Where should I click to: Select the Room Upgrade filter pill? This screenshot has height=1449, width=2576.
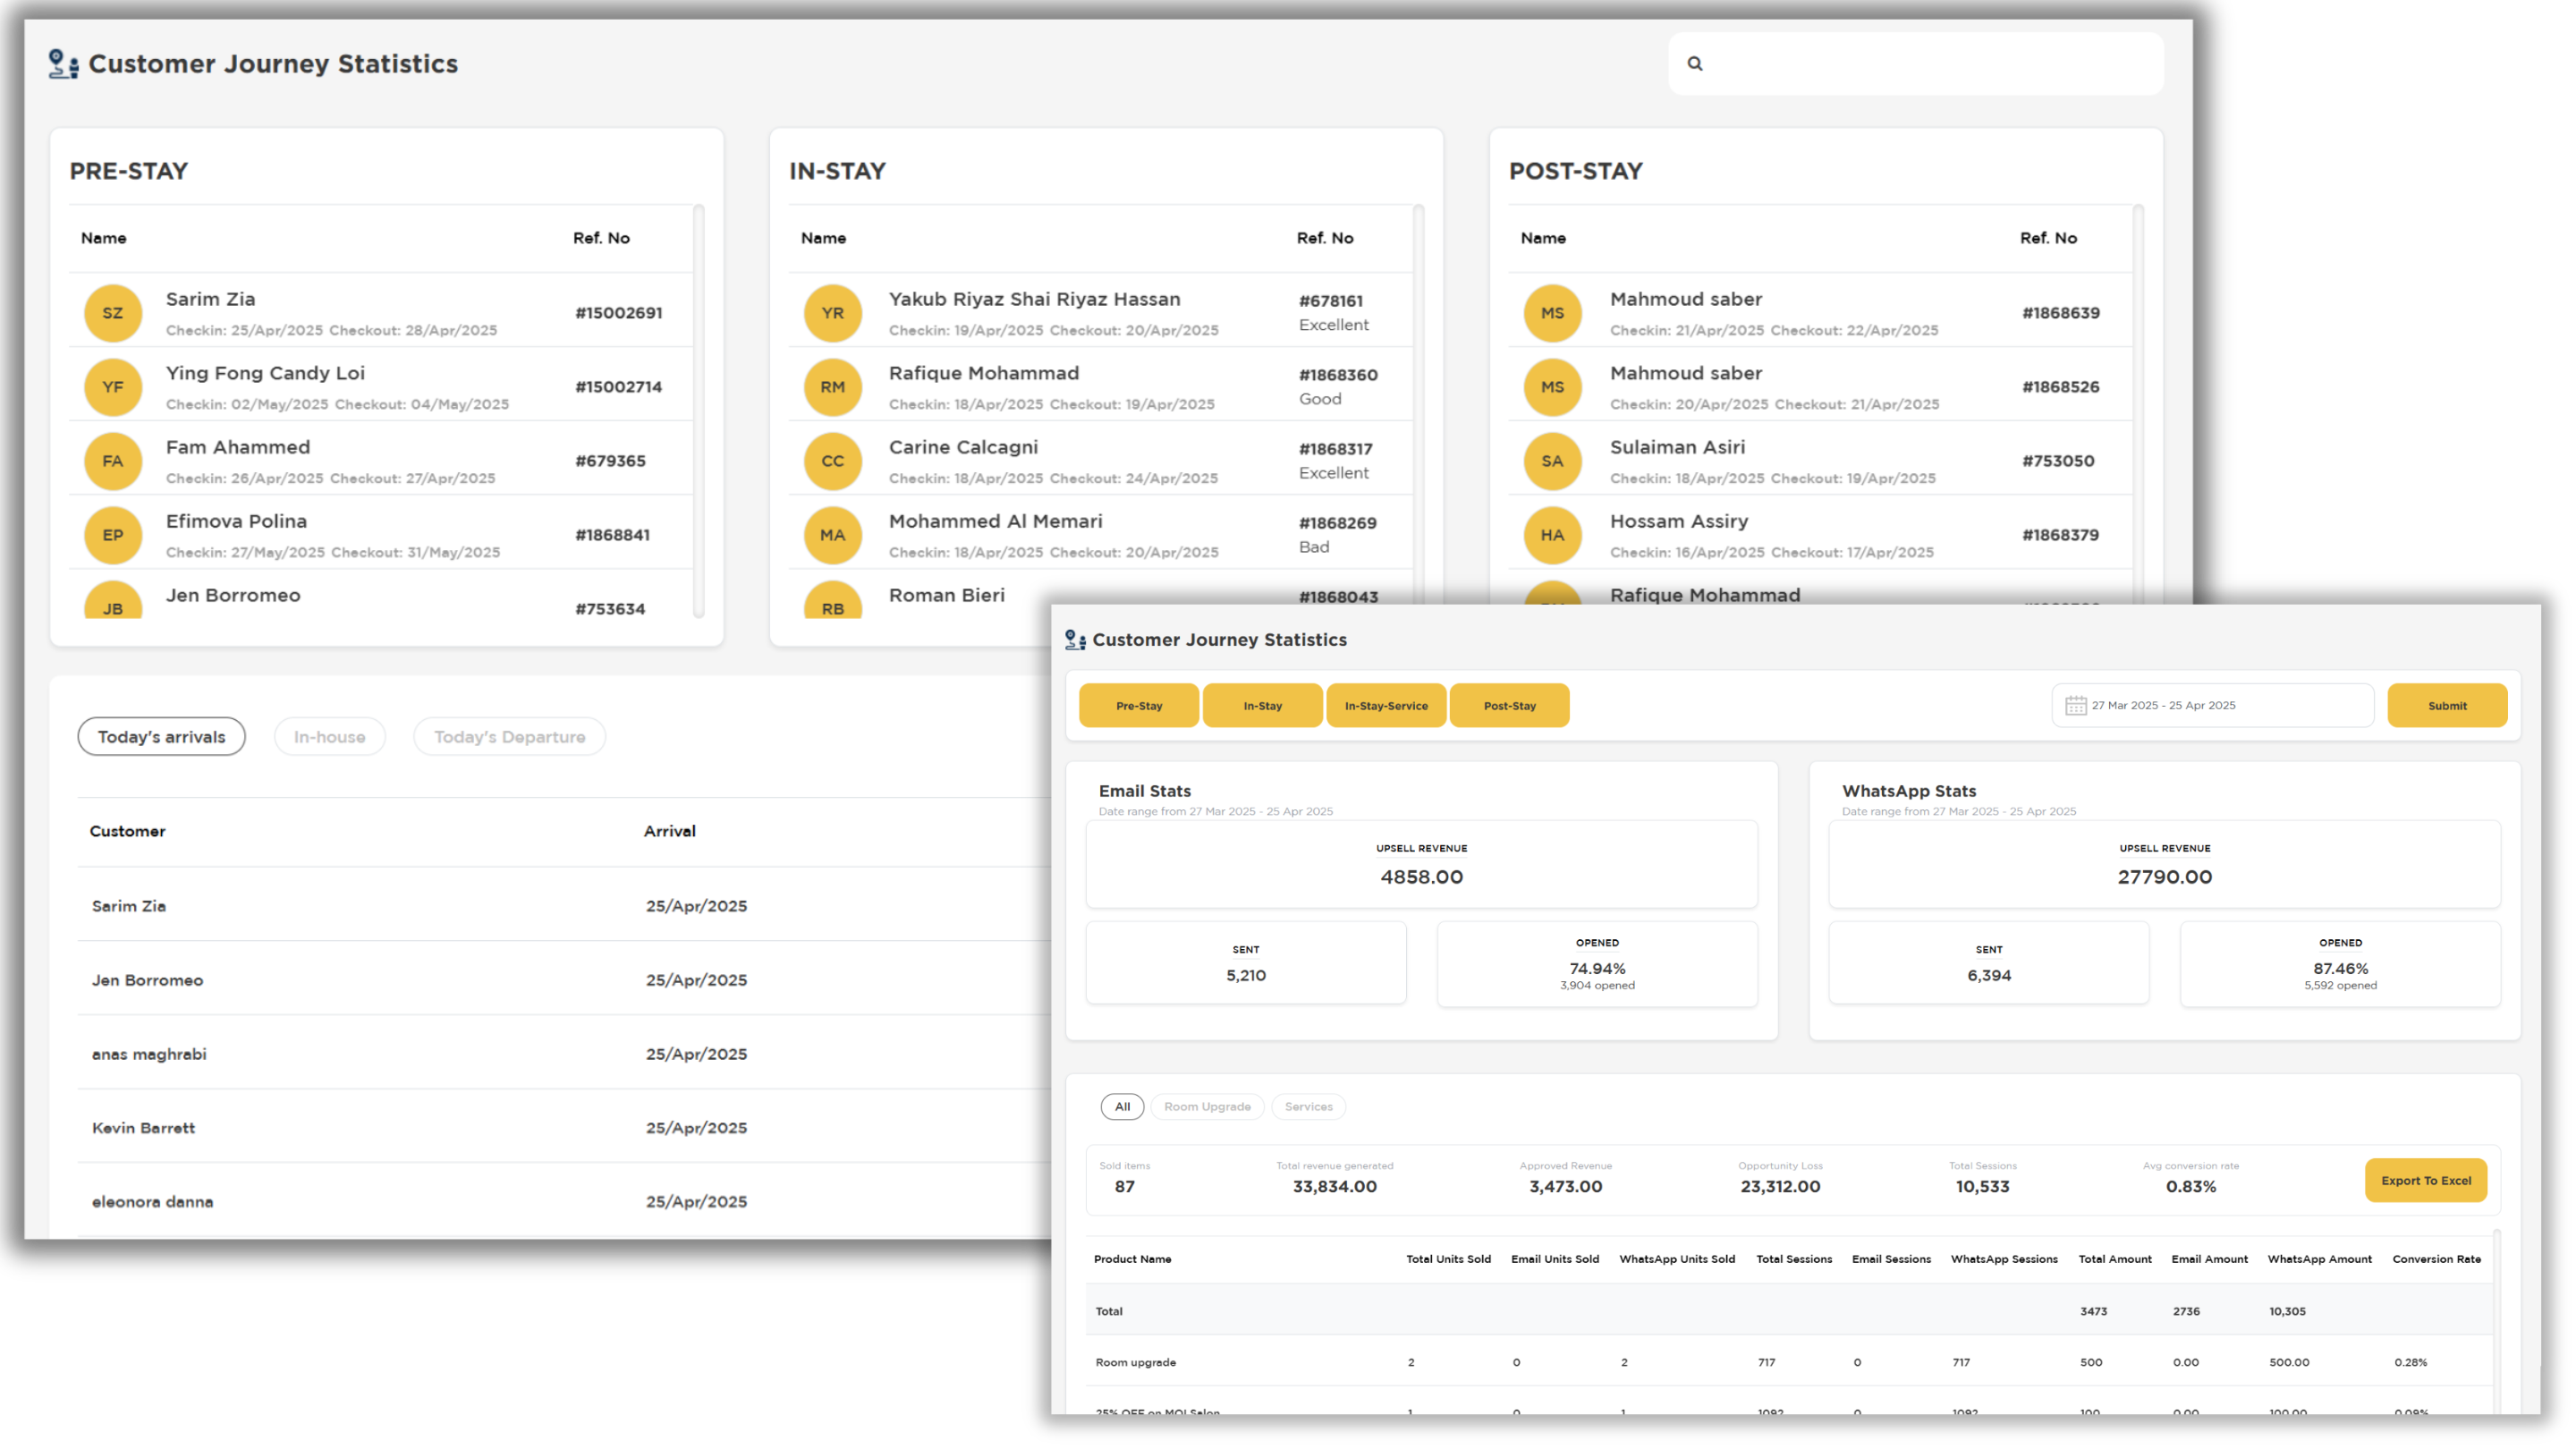[1207, 1106]
